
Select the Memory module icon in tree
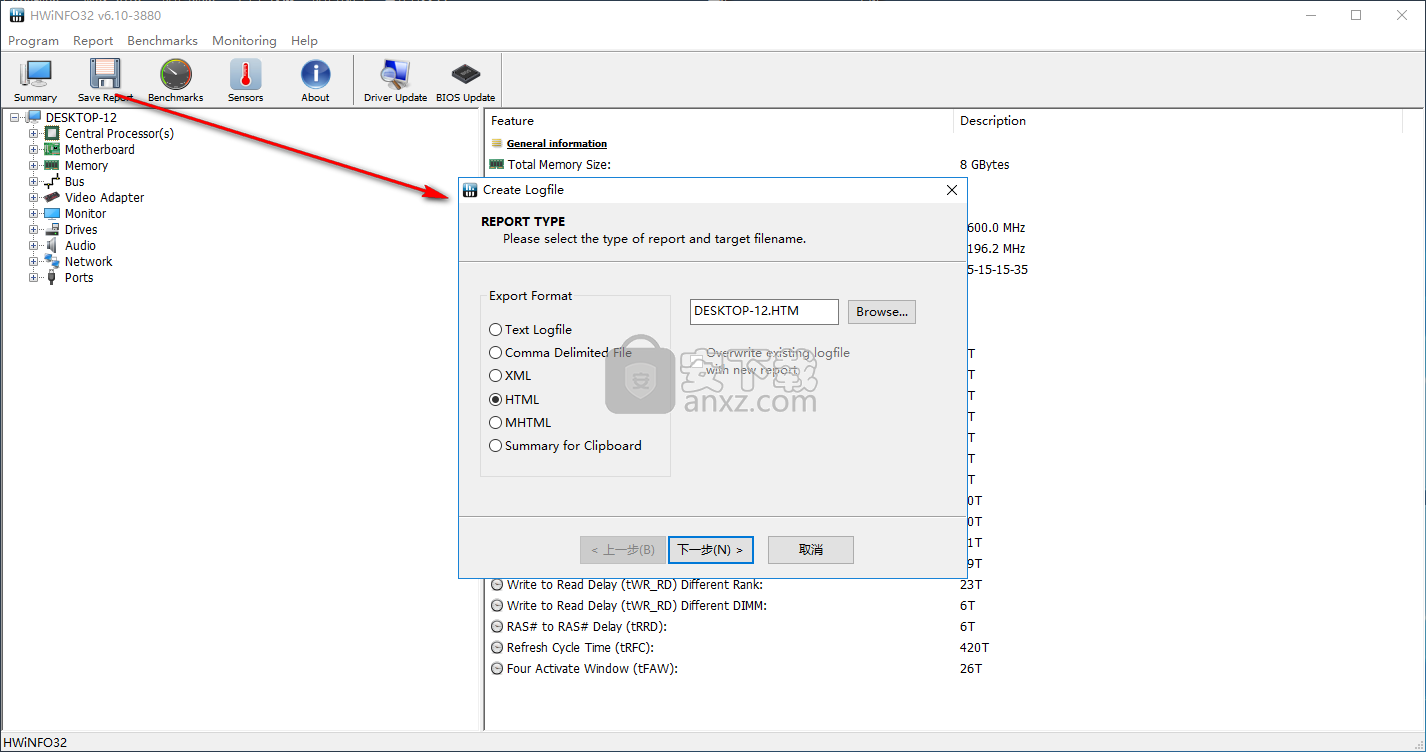pos(52,165)
